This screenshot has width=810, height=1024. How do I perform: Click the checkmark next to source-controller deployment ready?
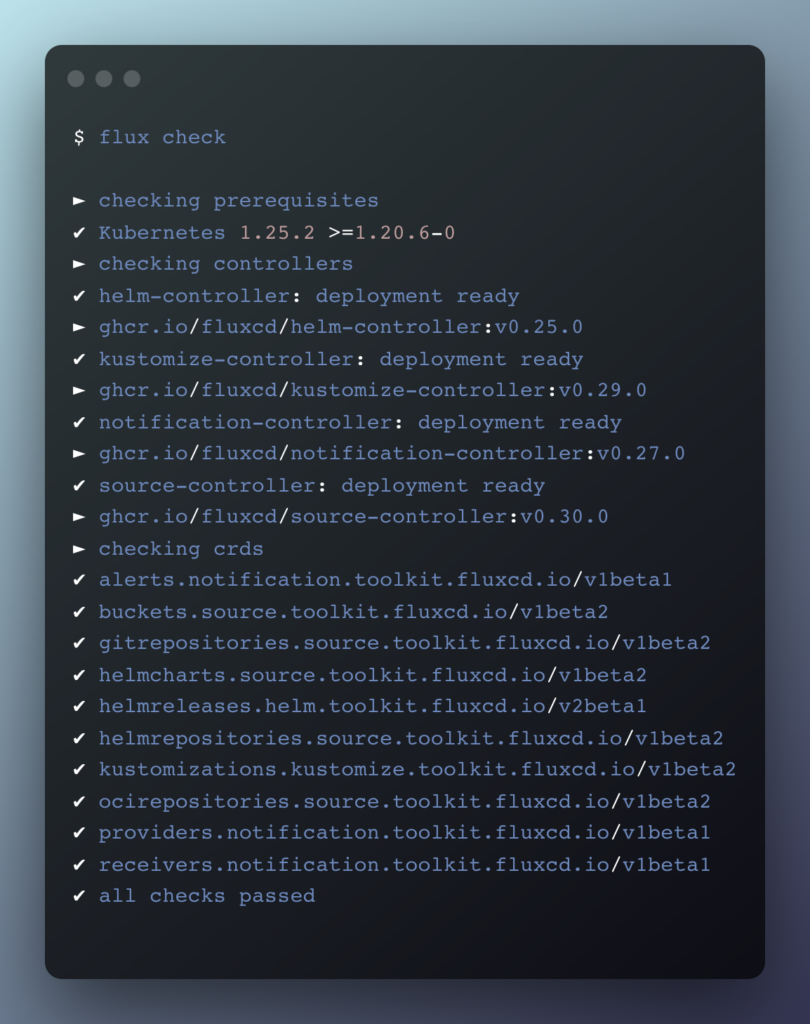pos(79,485)
